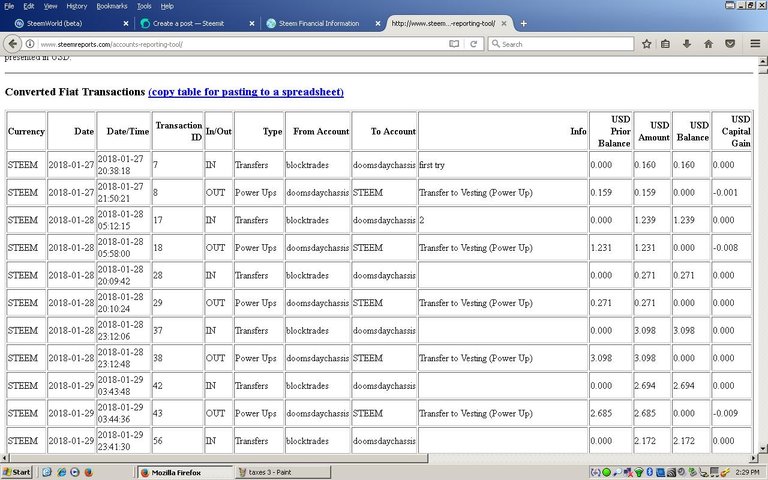Bookmark this page with the star icon
This screenshot has height=480, width=768.
tap(647, 44)
